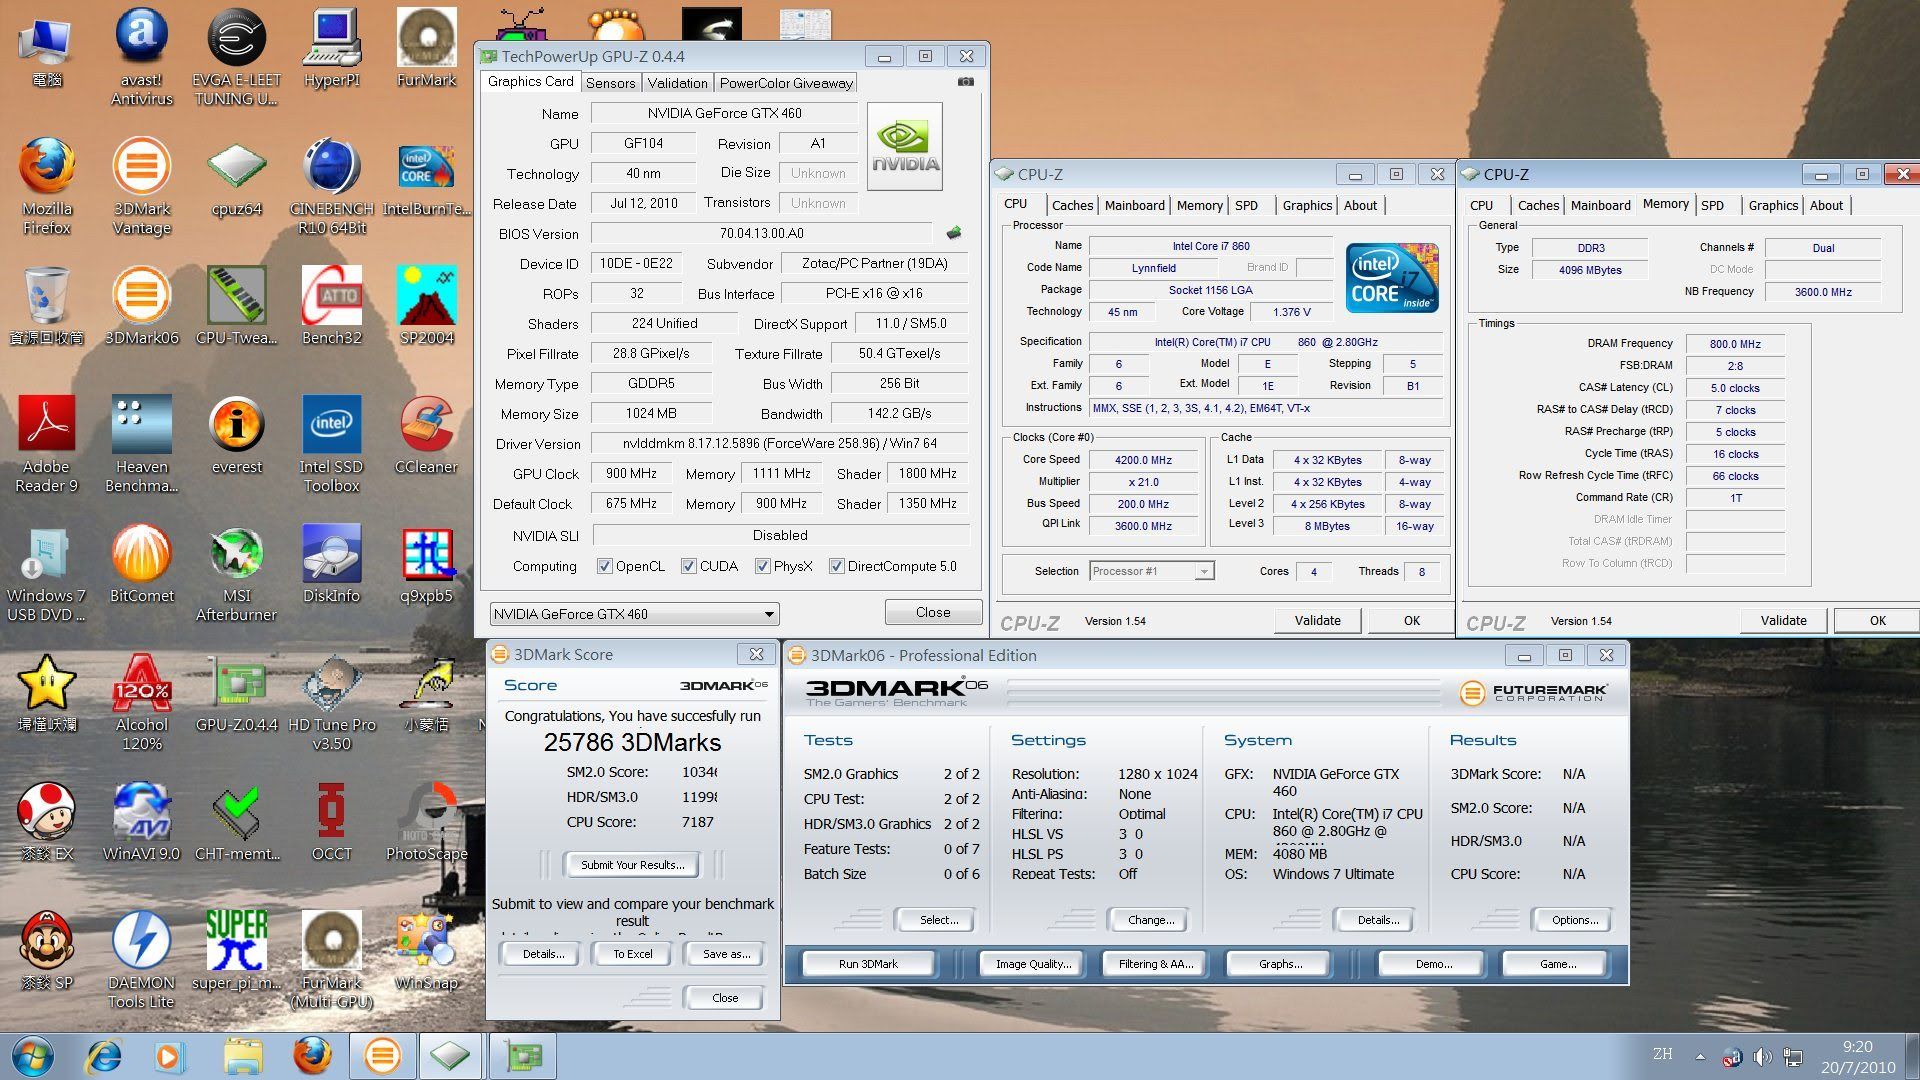Expand the GPU selection dropdown in GPU-Z
Viewport: 1920px width, 1080px height.
pyautogui.click(x=768, y=614)
